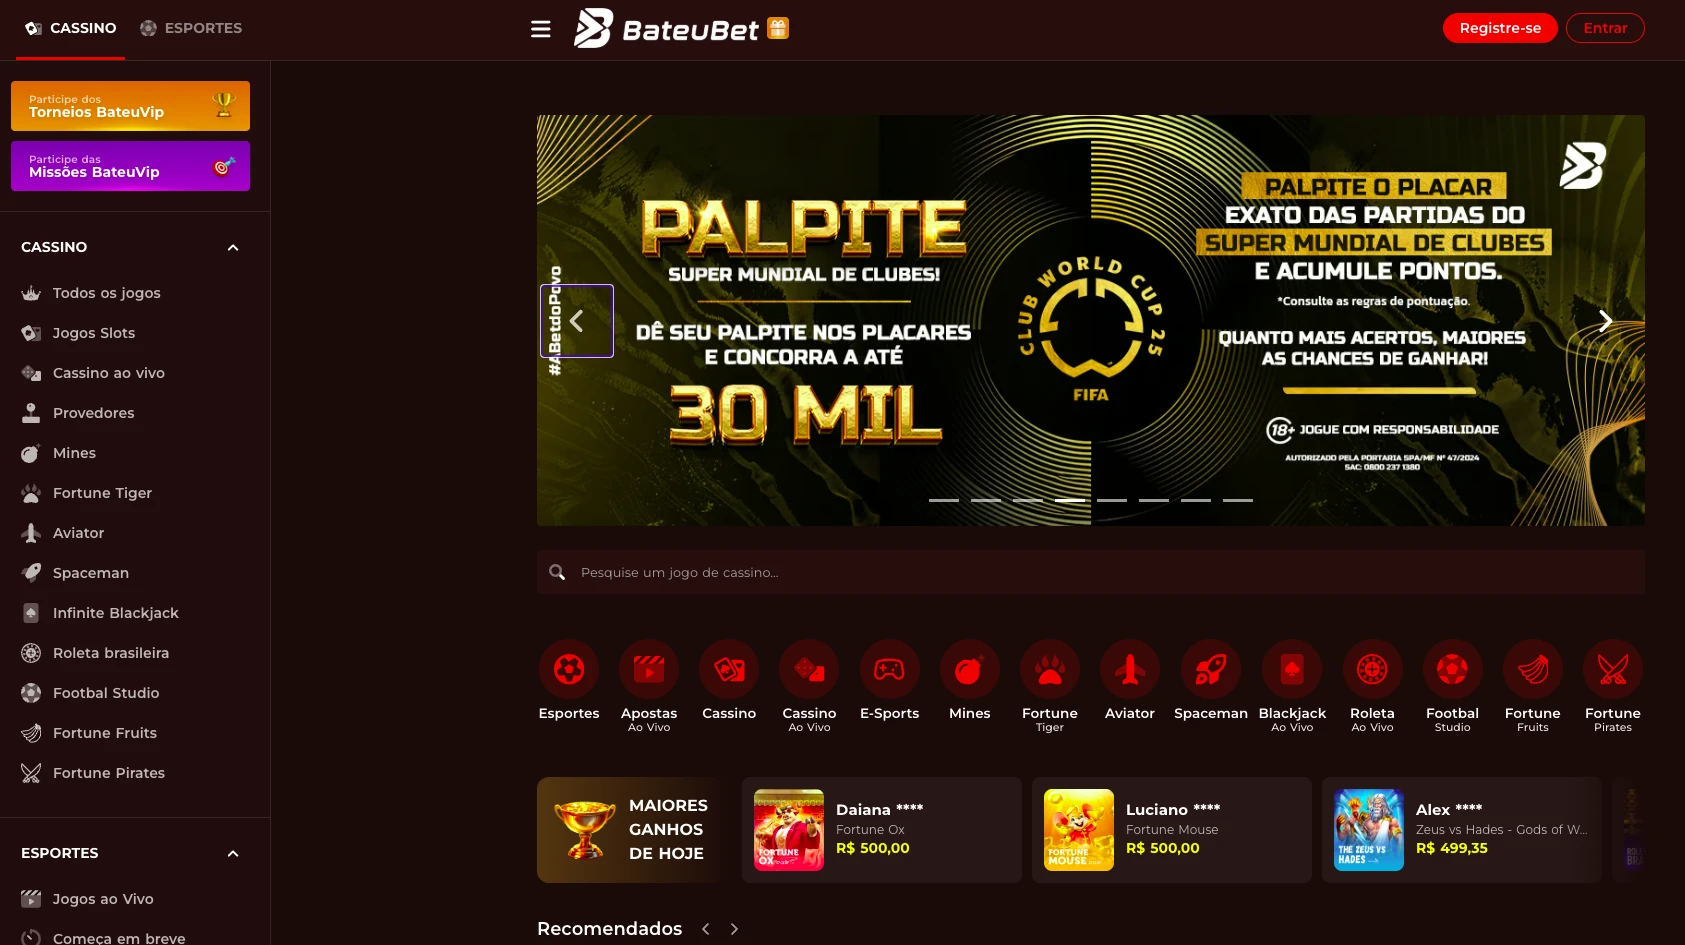Select the E-Sports gamepad icon
This screenshot has height=945, width=1685.
point(889,669)
